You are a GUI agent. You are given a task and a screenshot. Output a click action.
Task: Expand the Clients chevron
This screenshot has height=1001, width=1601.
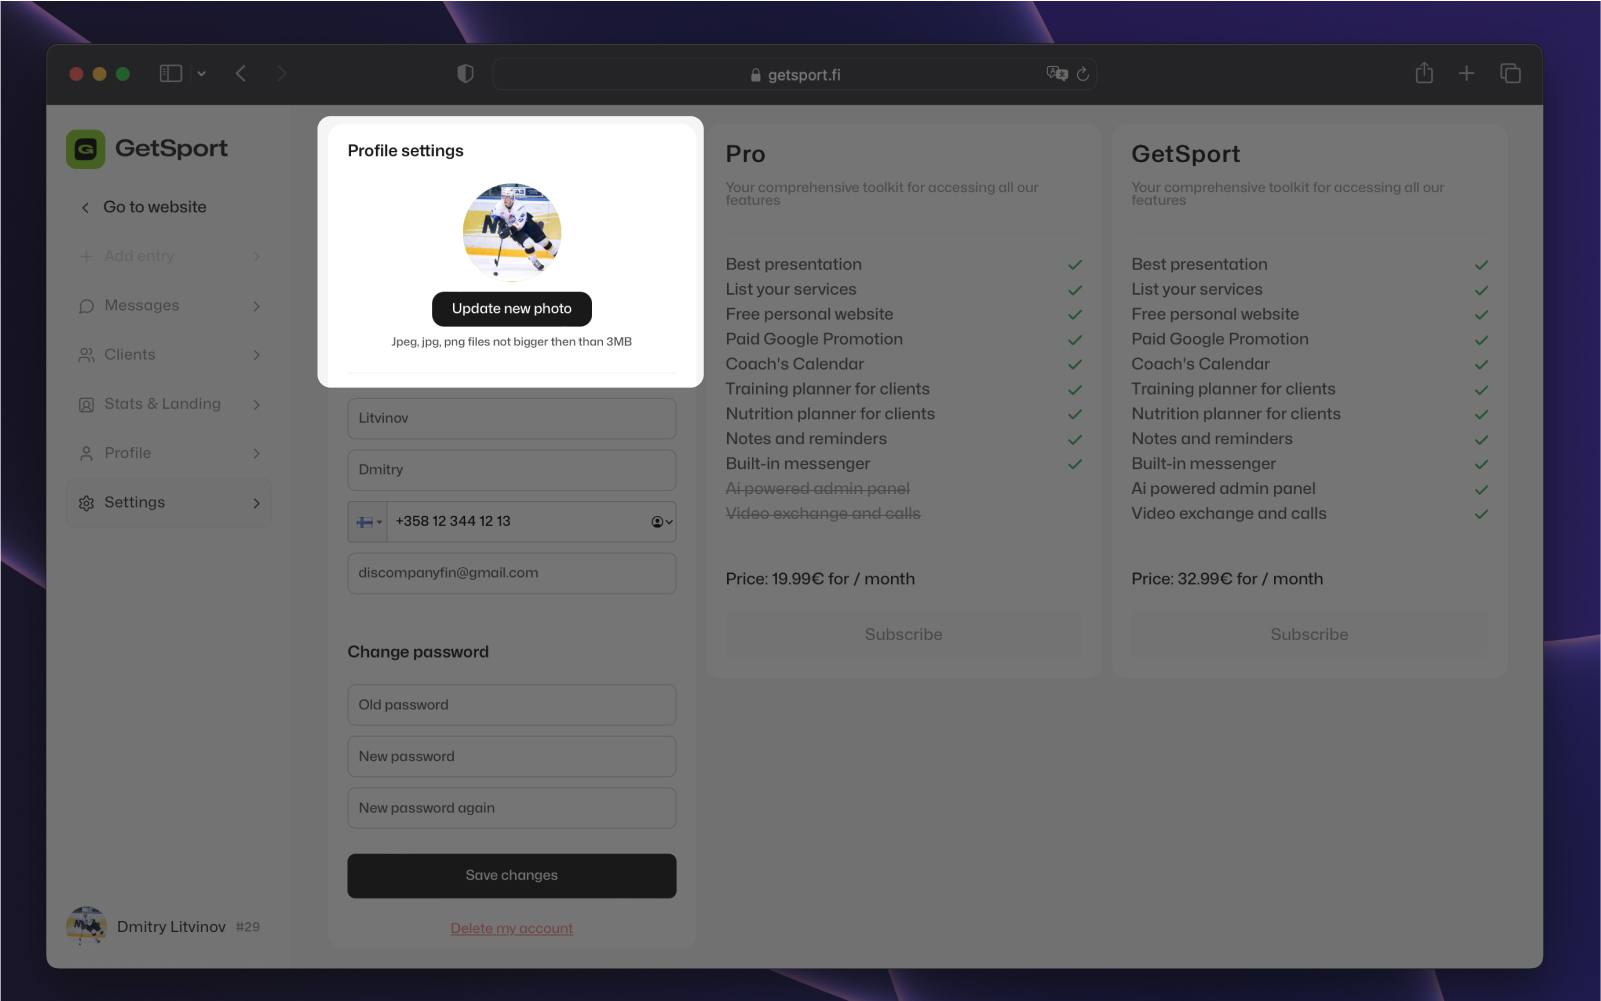click(x=257, y=355)
